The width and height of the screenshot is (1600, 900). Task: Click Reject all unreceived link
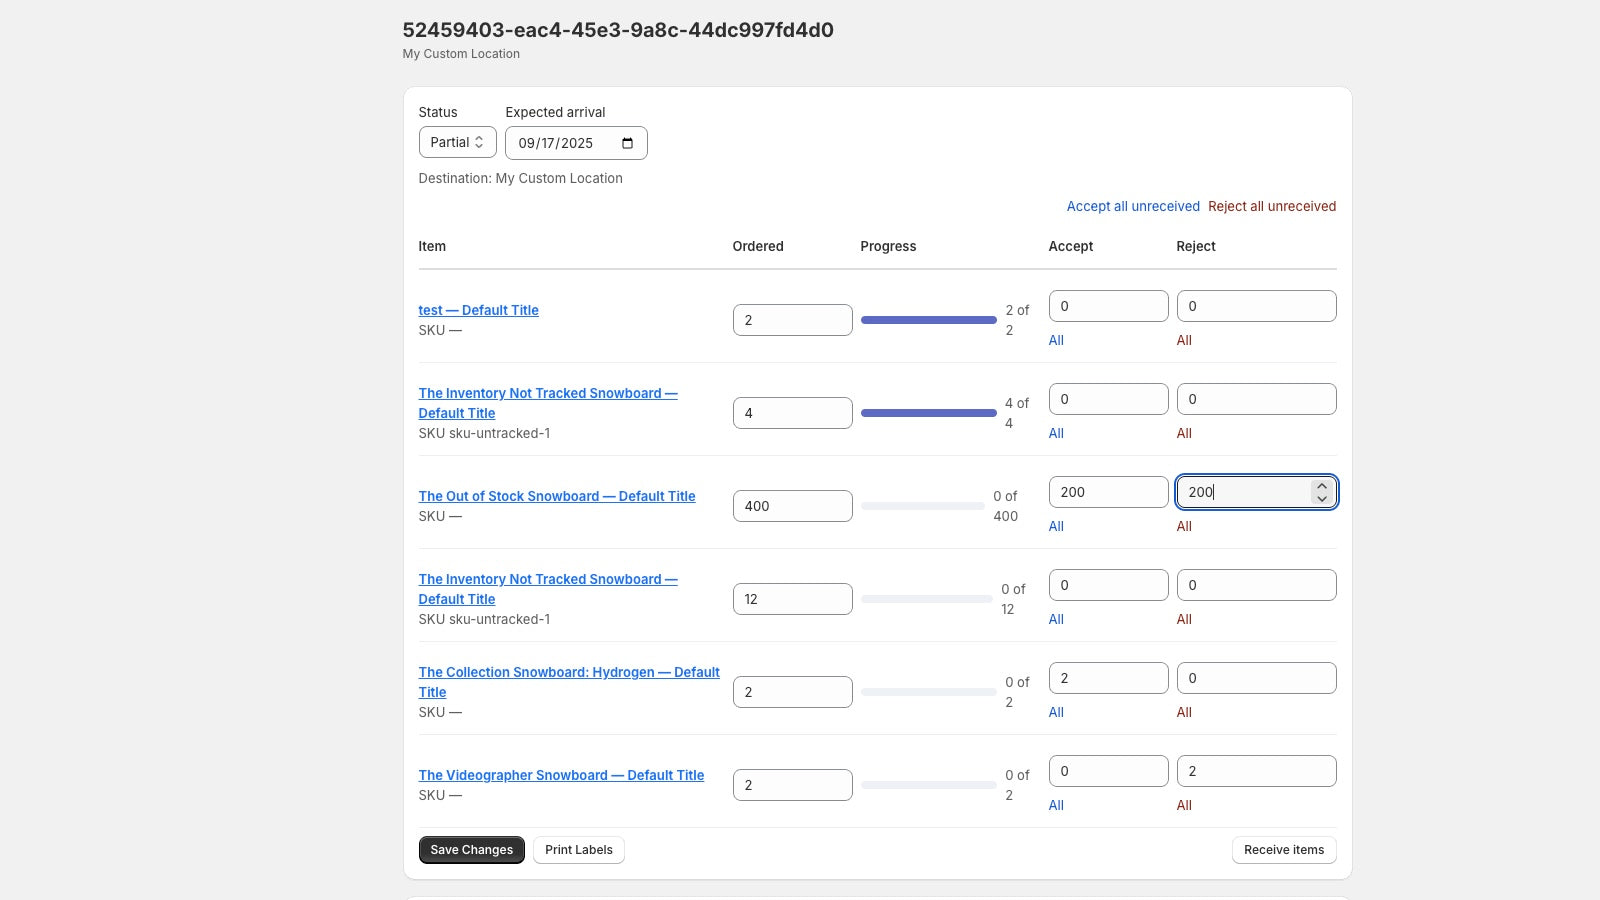(1271, 206)
